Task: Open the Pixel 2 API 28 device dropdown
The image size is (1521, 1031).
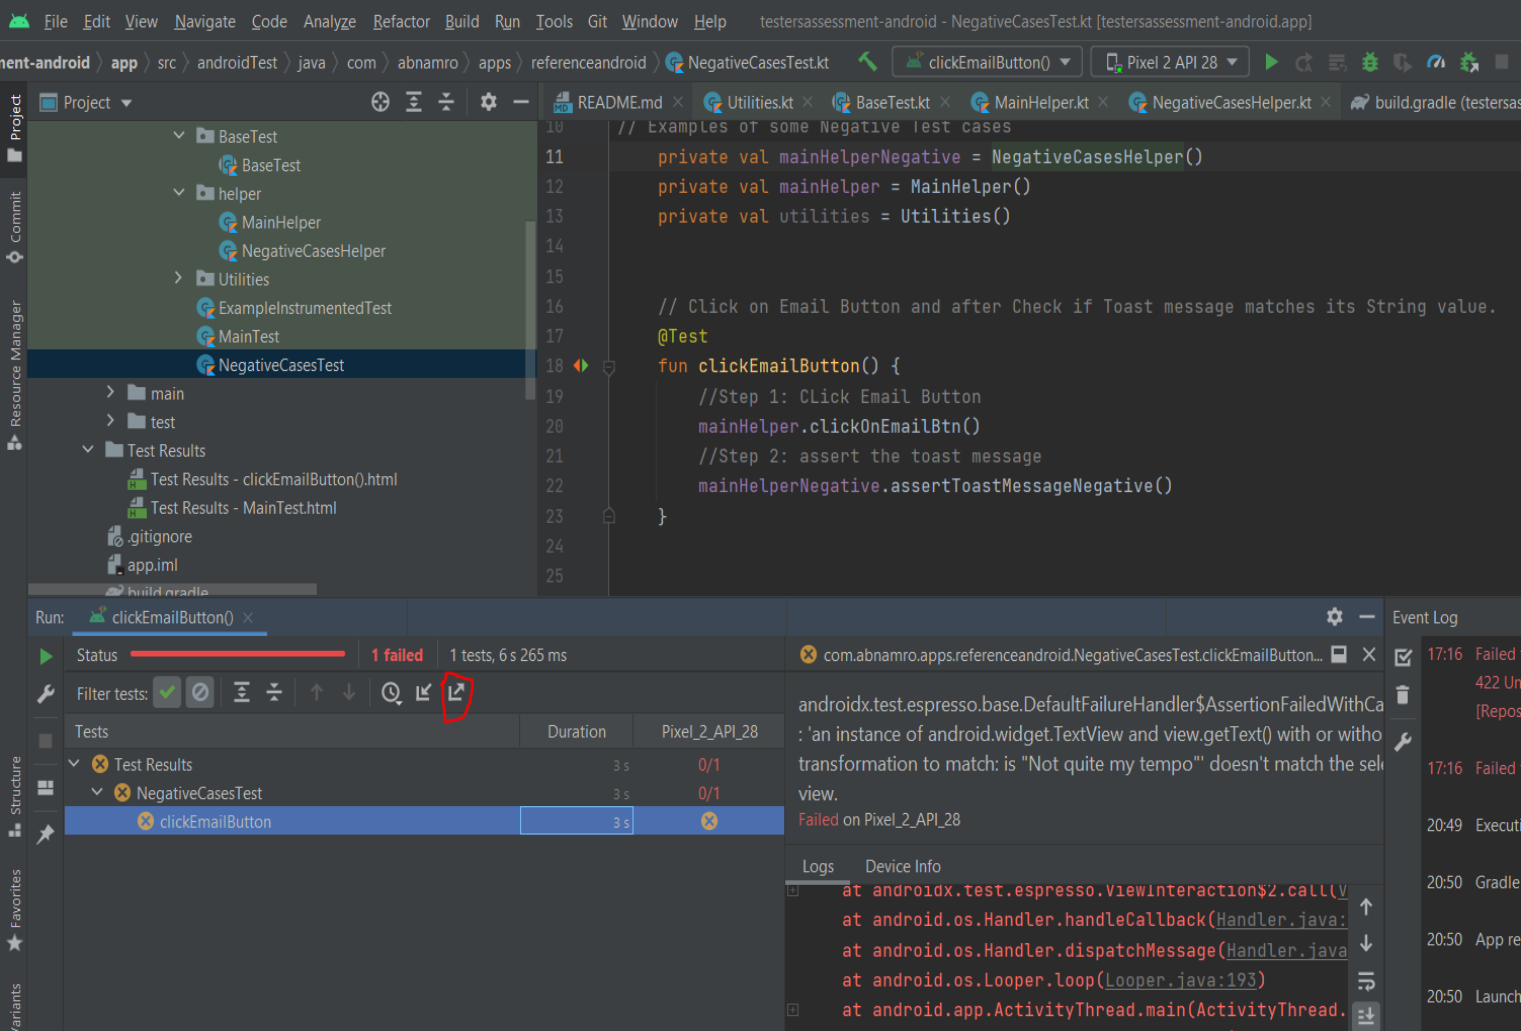Action: 1170,62
